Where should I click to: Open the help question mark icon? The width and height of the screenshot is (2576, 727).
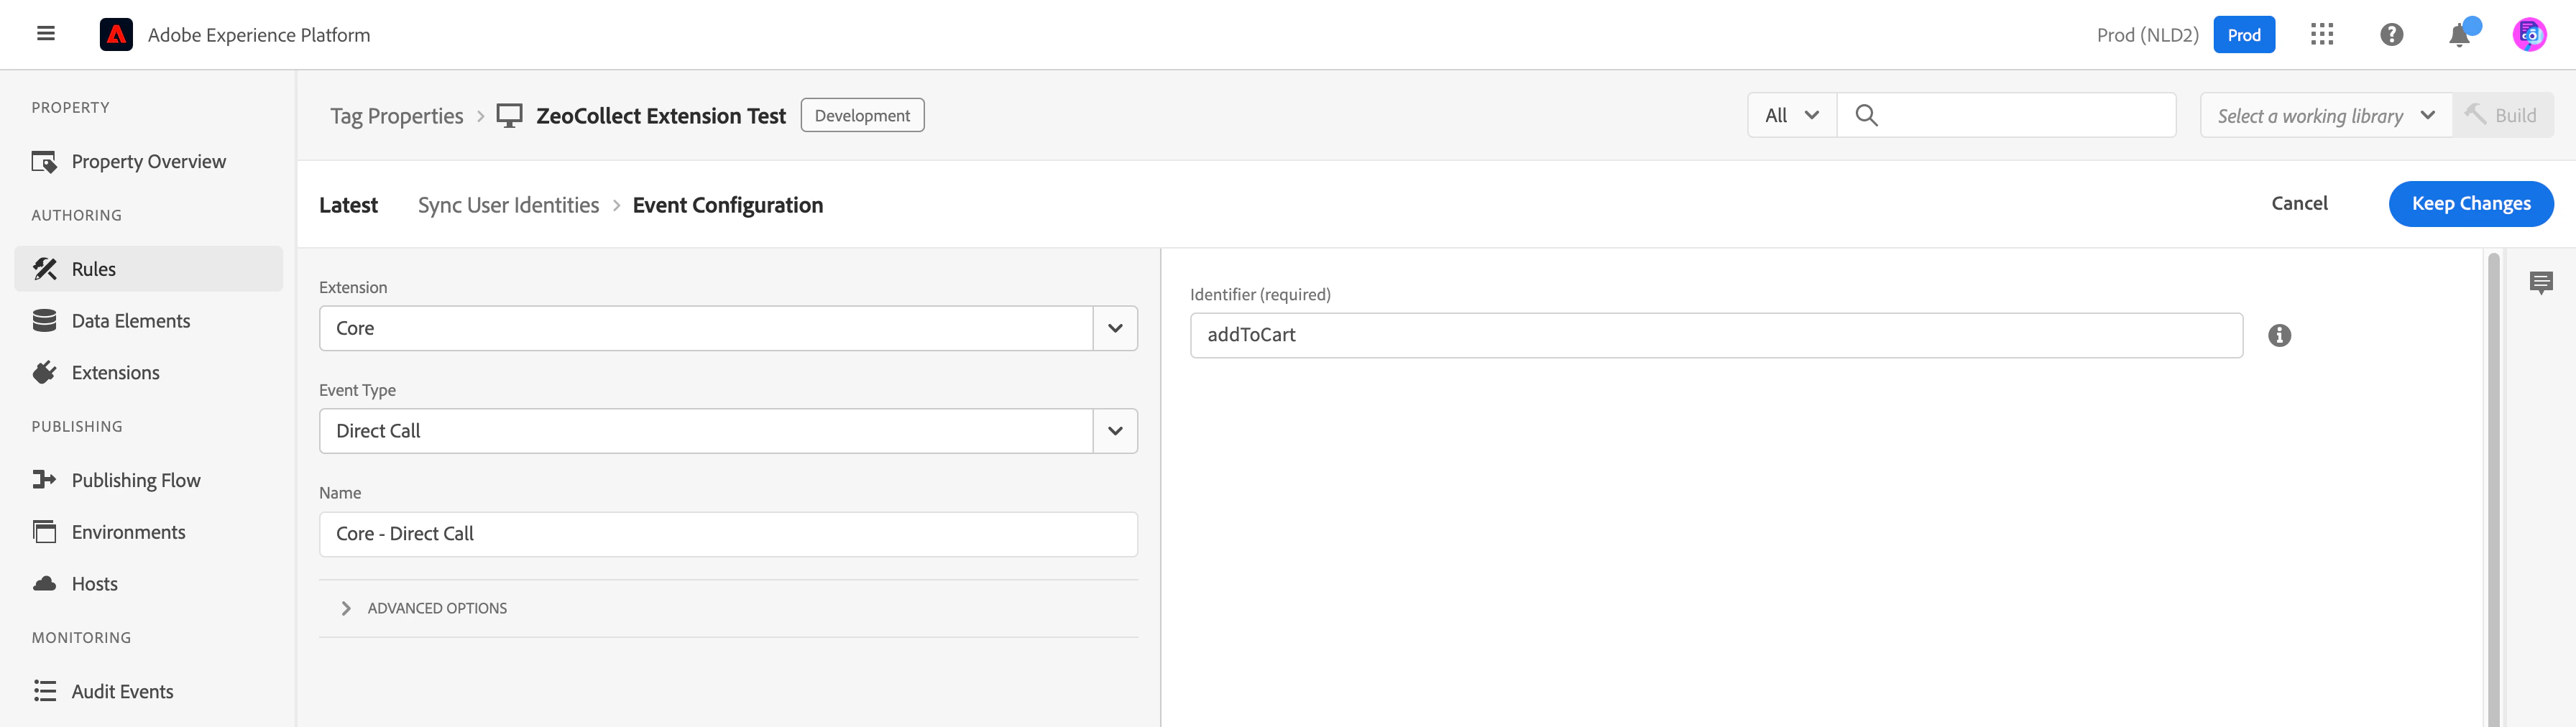pyautogui.click(x=2391, y=35)
